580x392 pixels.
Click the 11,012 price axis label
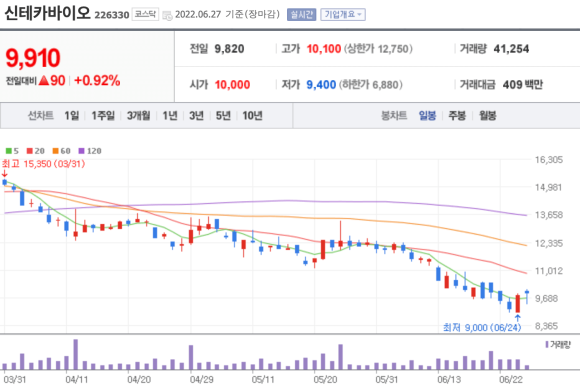click(549, 271)
